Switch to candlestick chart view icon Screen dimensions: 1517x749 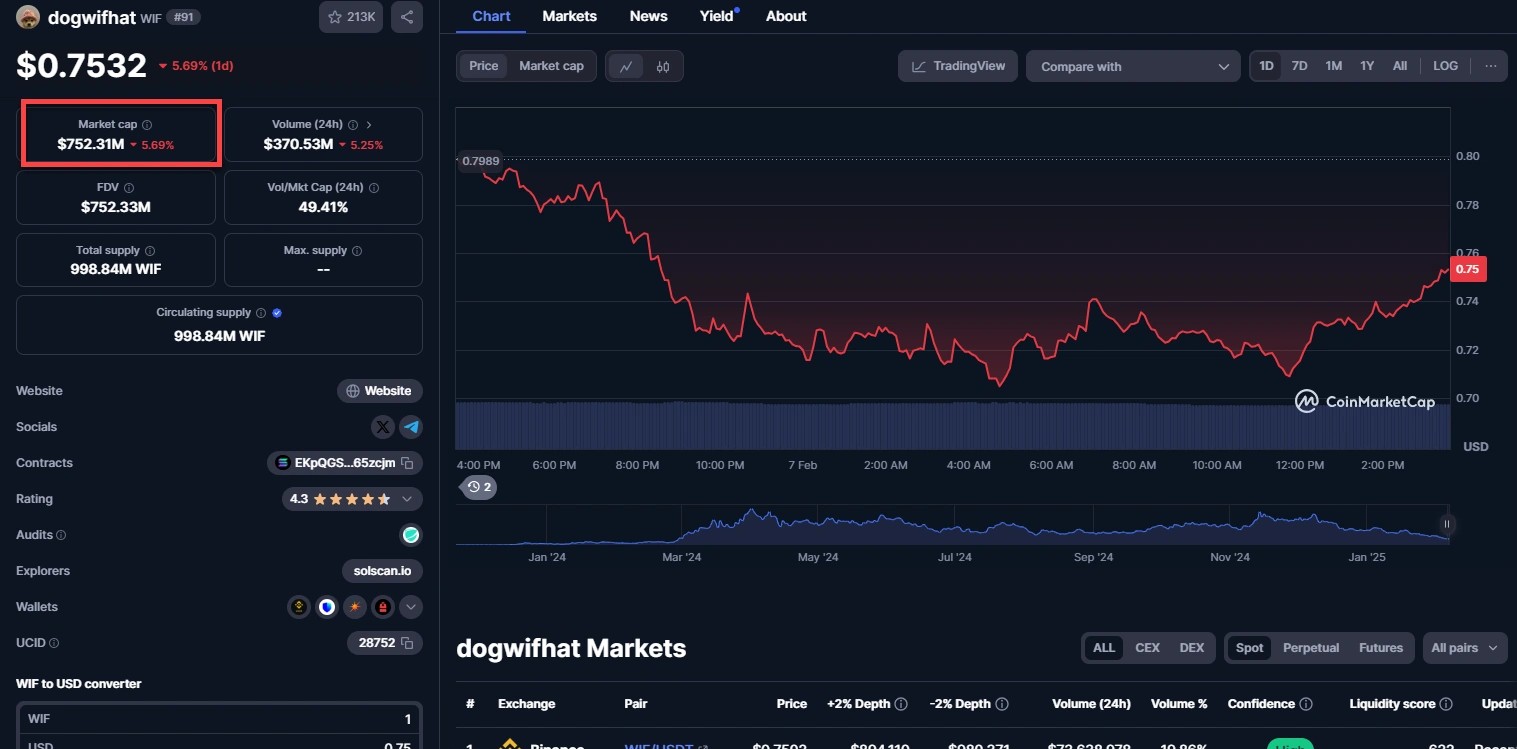[662, 67]
